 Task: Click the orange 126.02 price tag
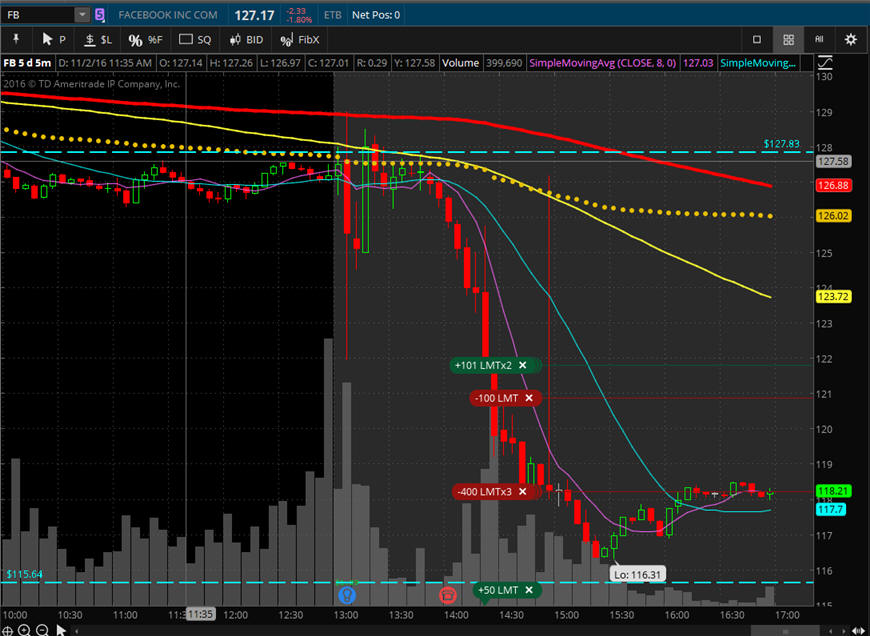click(833, 216)
